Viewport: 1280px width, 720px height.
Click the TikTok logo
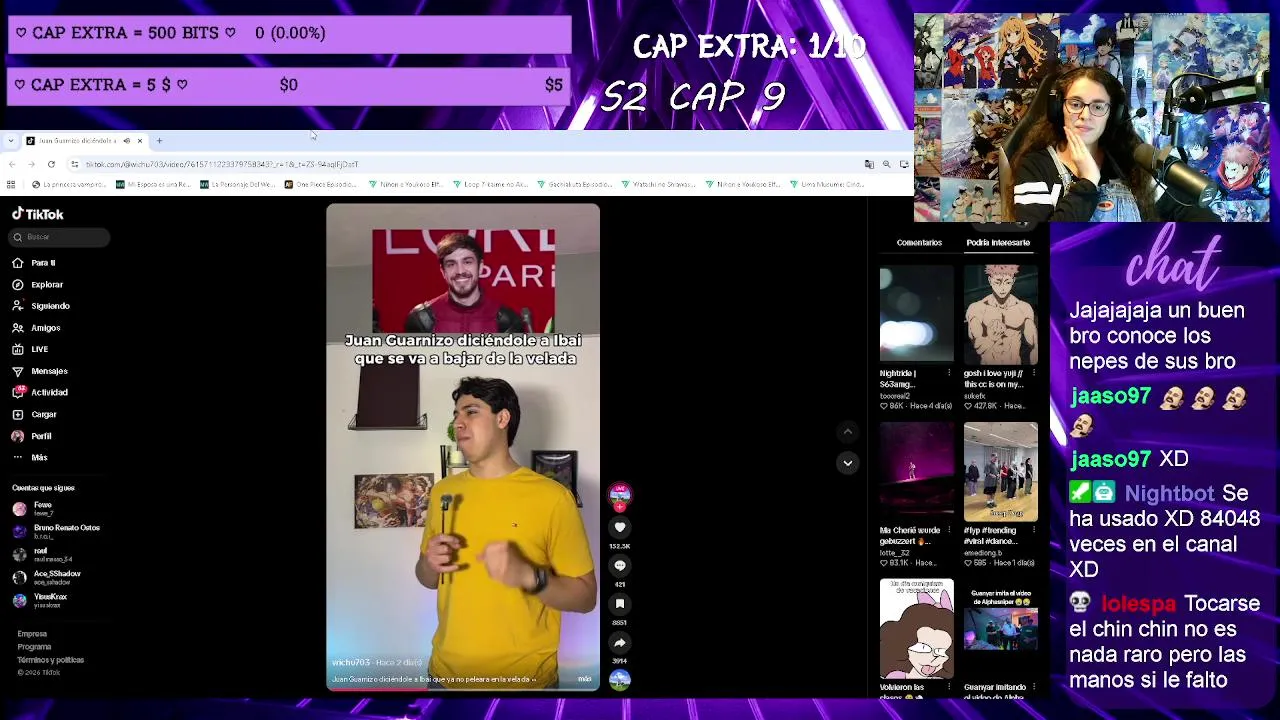(38, 214)
